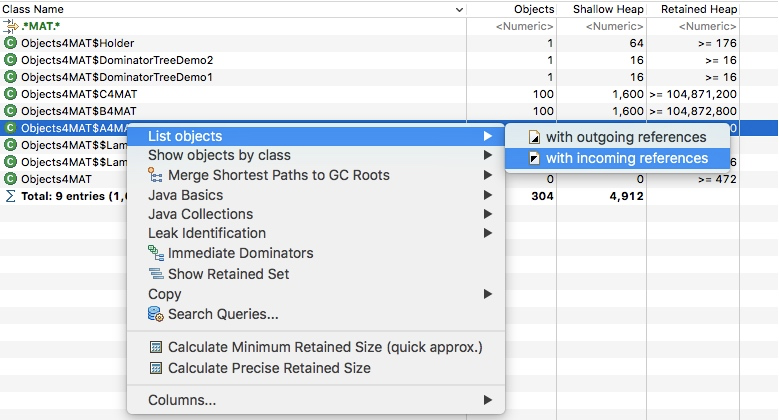Click the Search Queries database icon
This screenshot has width=779, height=420.
click(155, 314)
